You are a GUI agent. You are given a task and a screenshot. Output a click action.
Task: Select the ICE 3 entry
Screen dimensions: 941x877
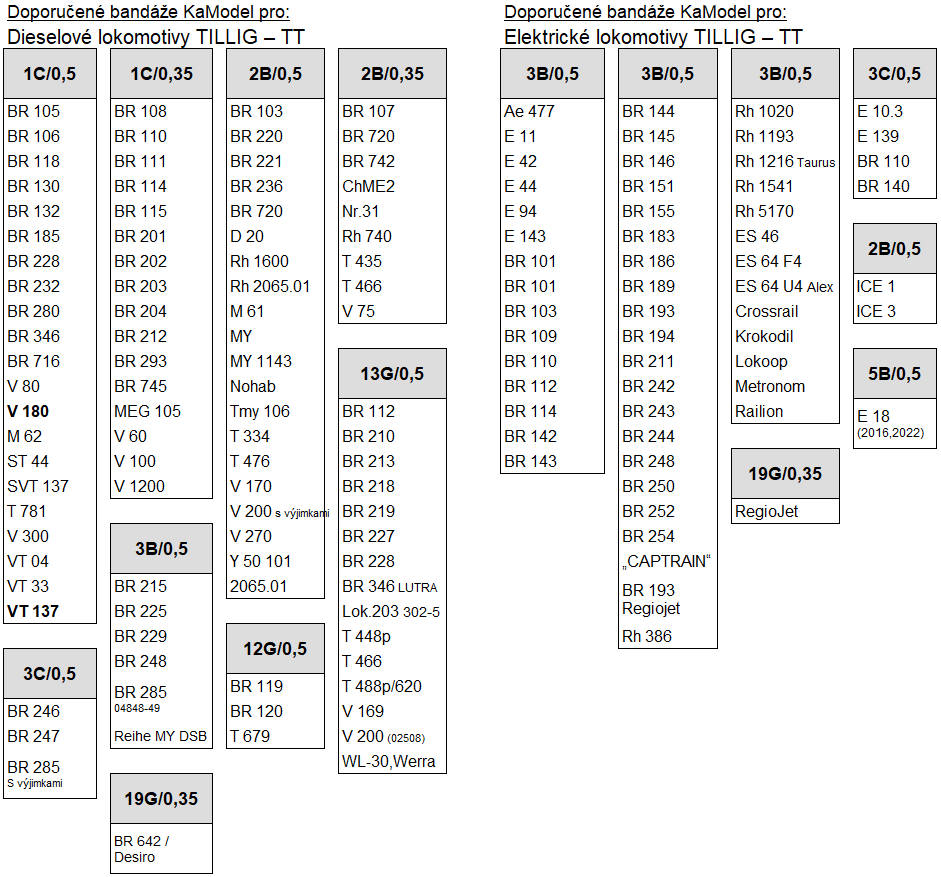[x=876, y=311]
